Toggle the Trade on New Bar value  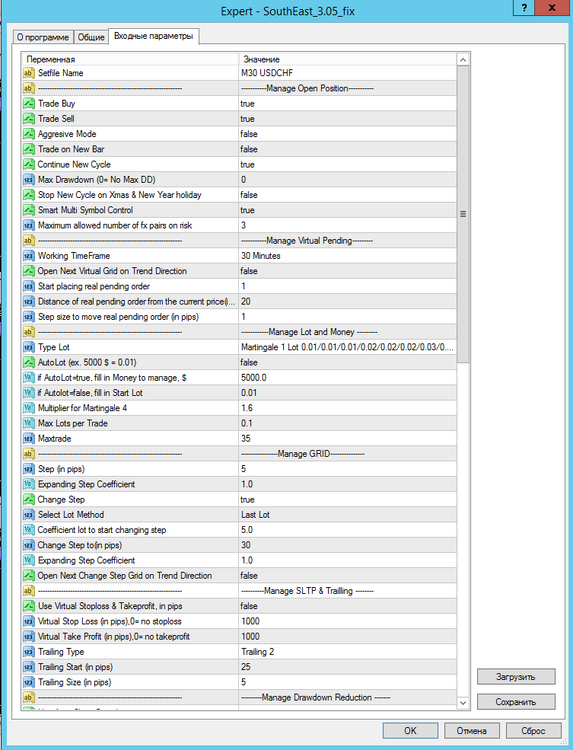347,149
